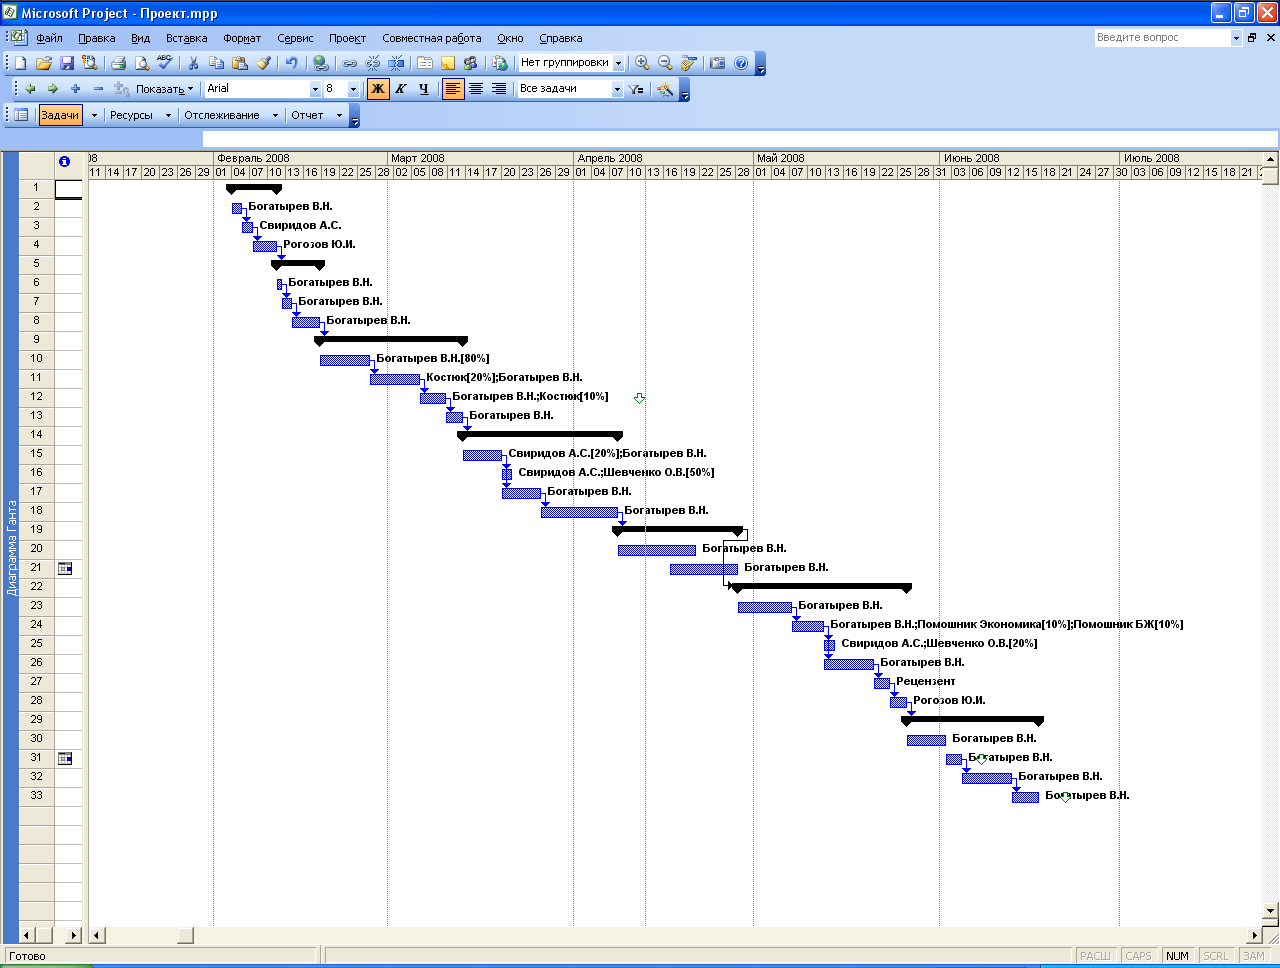Print the Gantt chart
This screenshot has height=968, width=1280.
[x=118, y=63]
